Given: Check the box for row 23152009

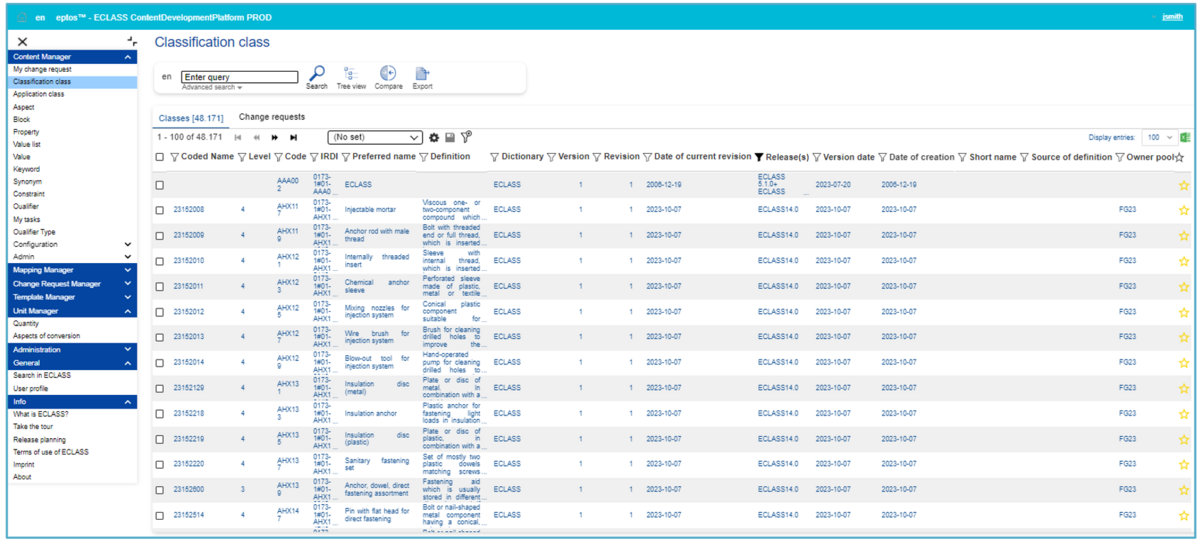Looking at the screenshot, I should pyautogui.click(x=160, y=236).
